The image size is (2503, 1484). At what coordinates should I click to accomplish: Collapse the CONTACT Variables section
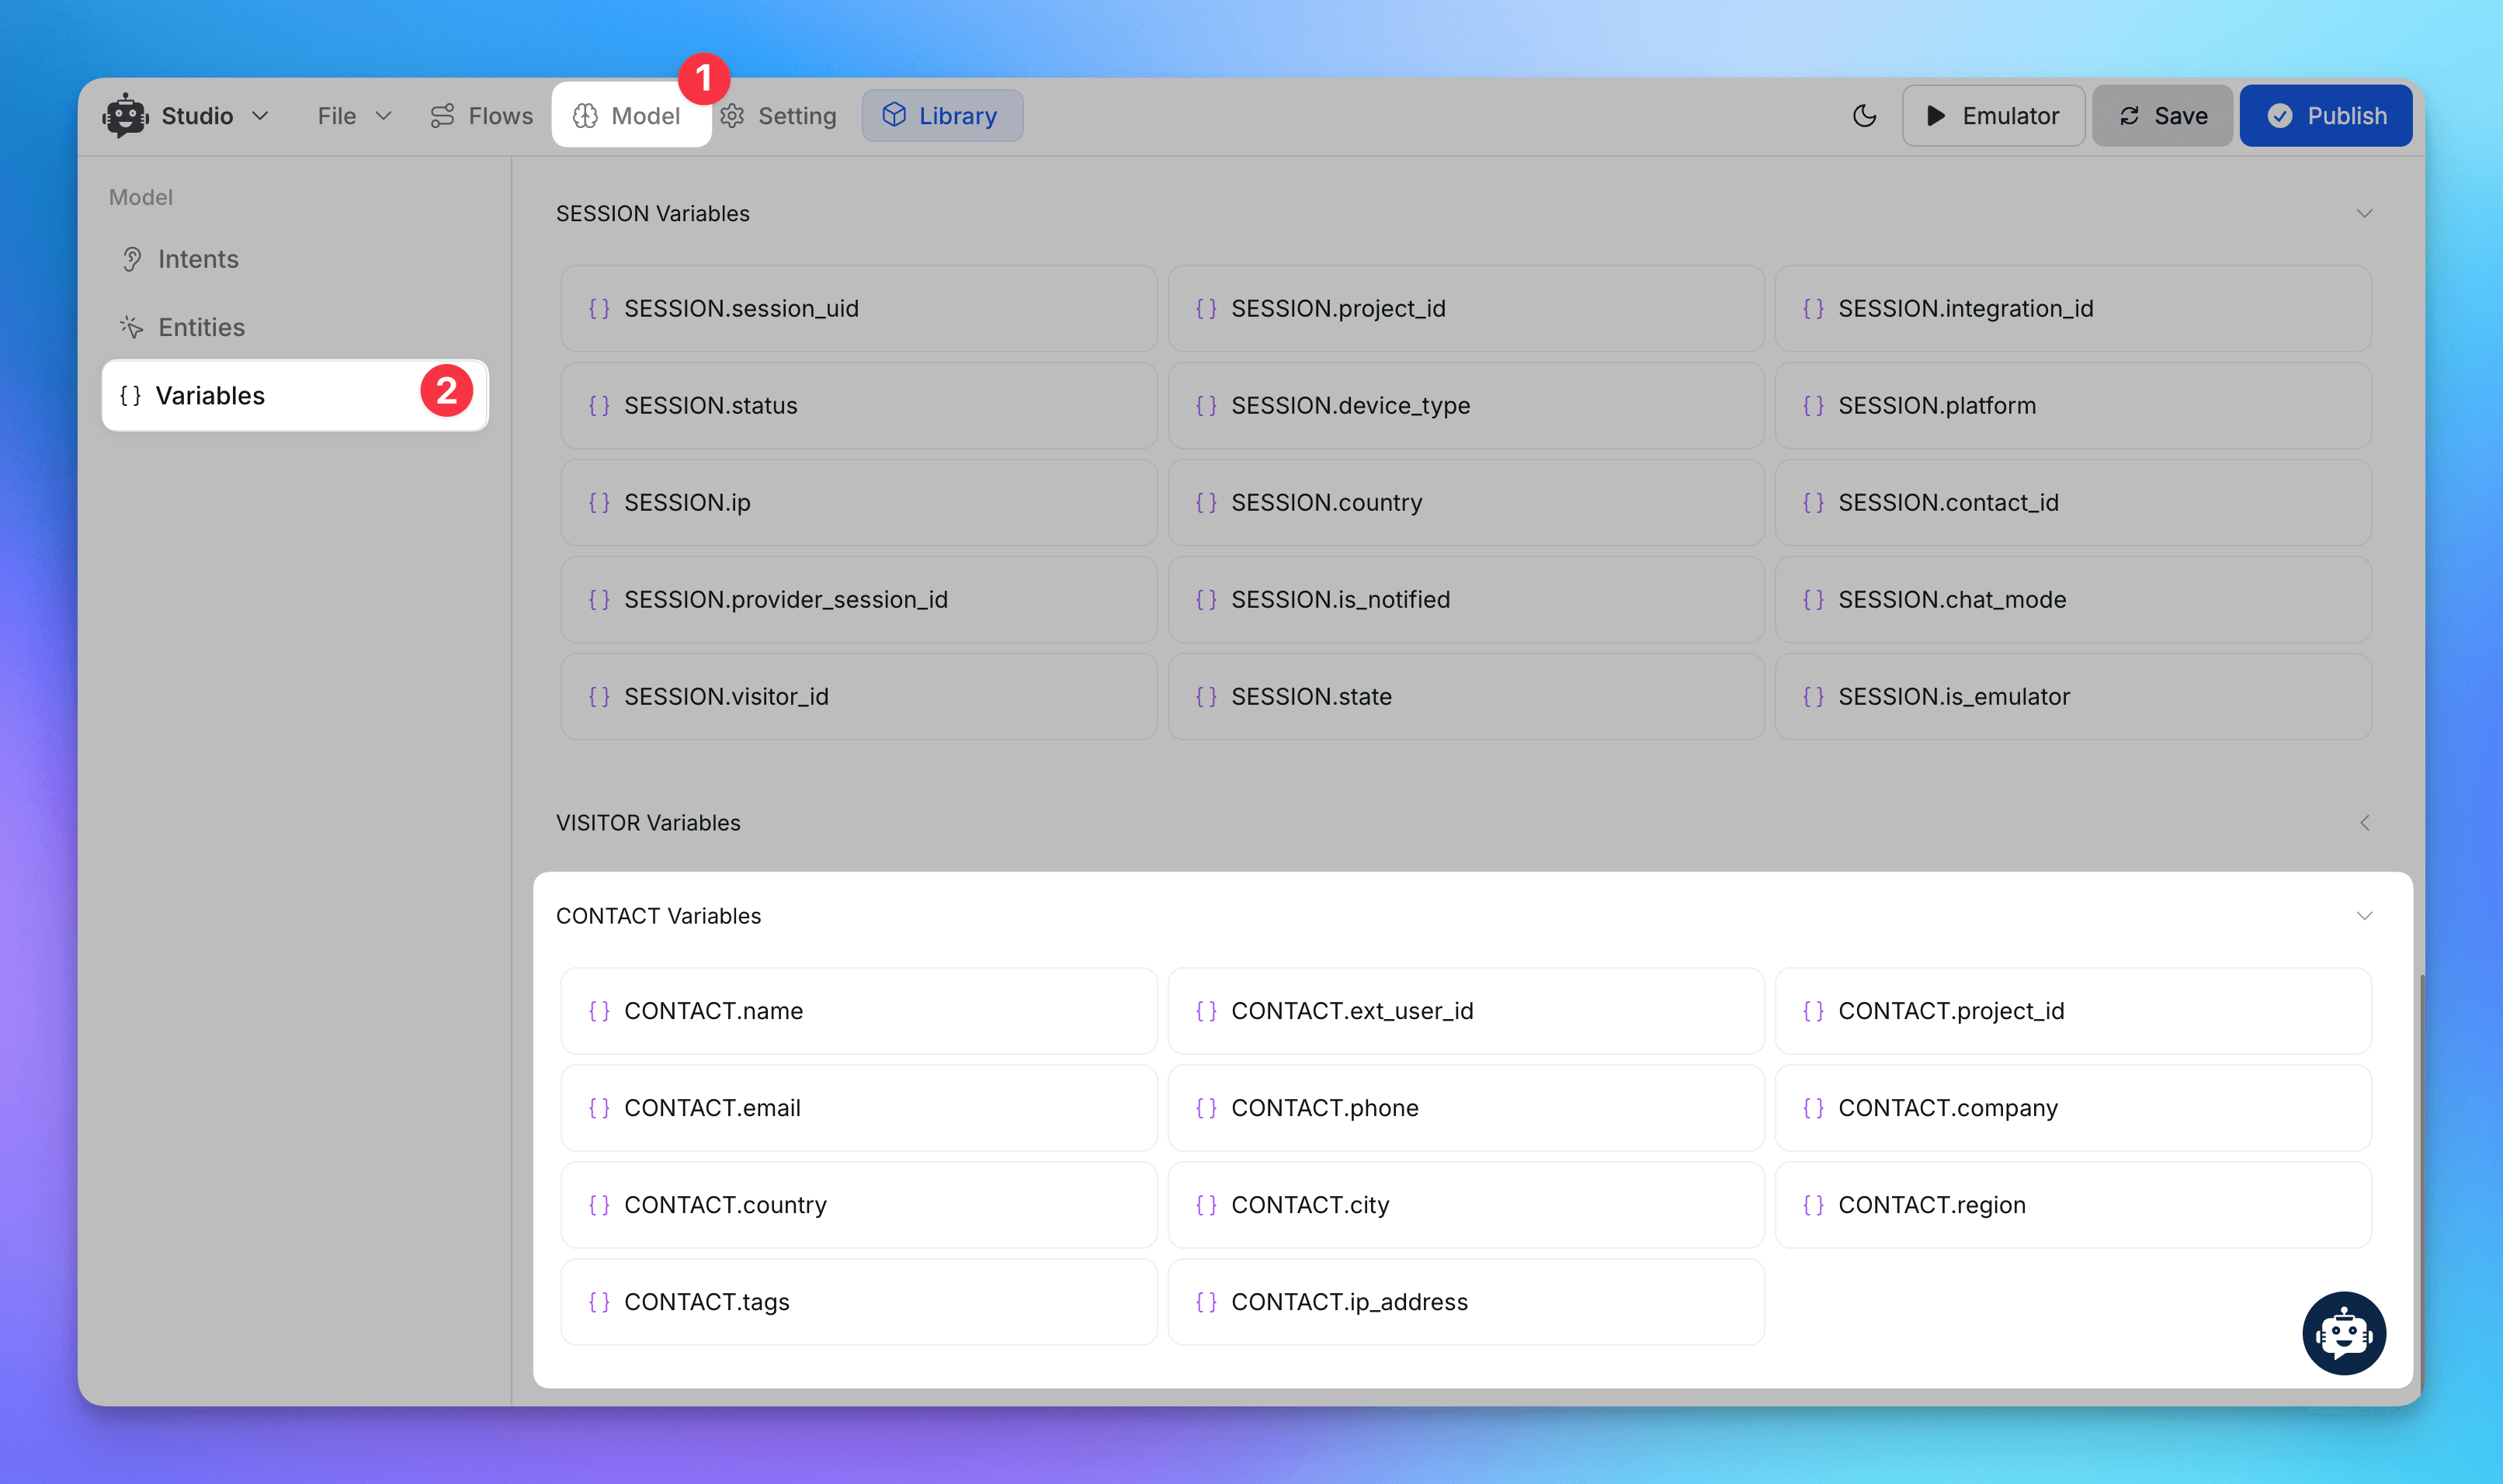click(2364, 916)
